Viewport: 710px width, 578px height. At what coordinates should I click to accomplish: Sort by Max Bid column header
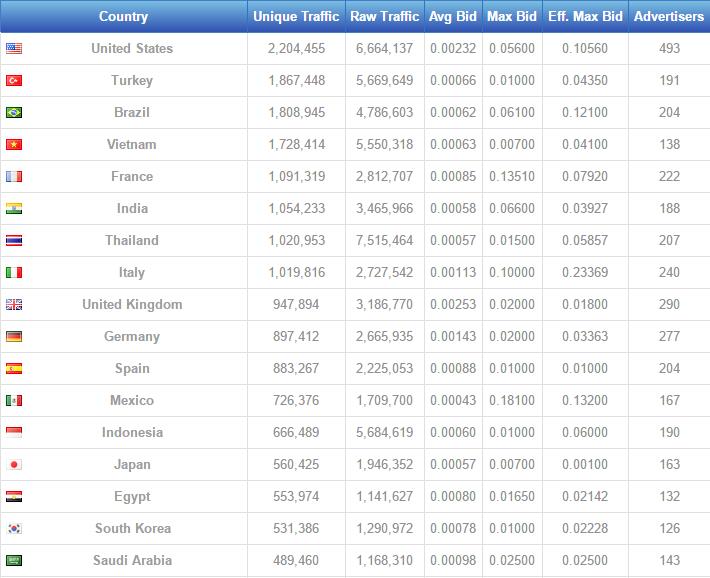click(x=512, y=16)
